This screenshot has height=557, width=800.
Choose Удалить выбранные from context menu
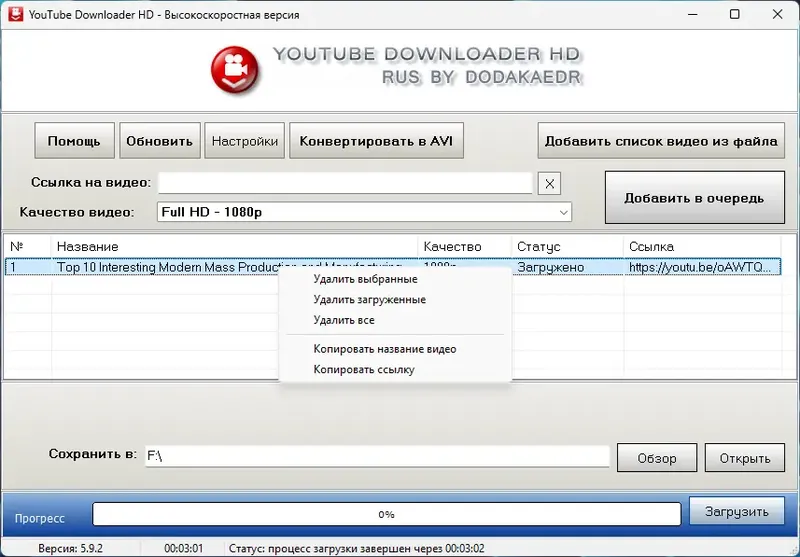[x=365, y=279]
